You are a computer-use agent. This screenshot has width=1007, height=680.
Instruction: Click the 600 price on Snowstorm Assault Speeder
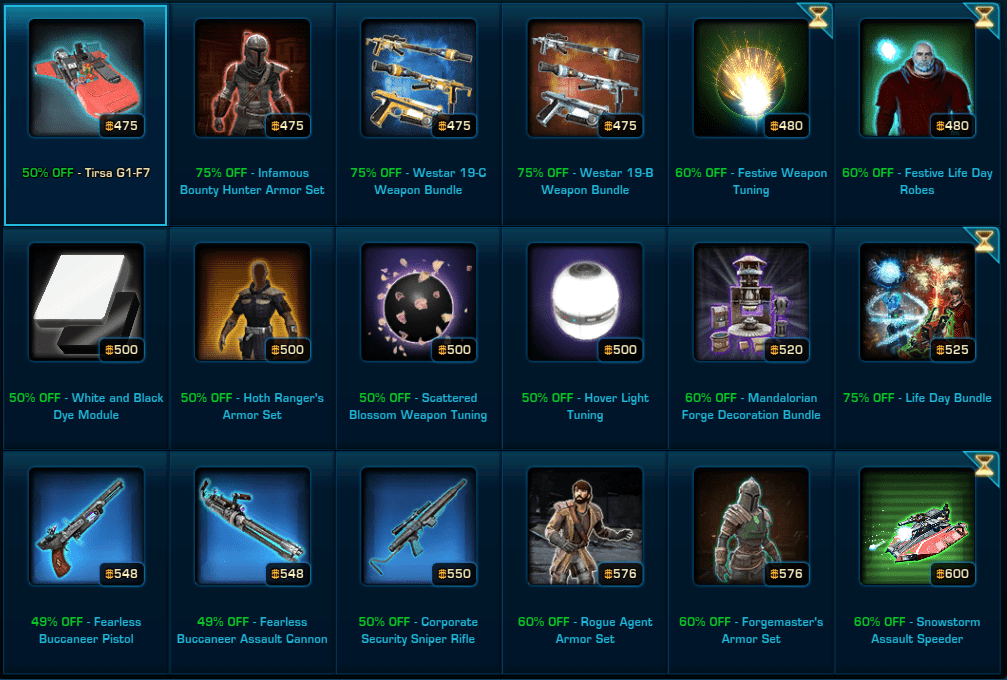point(952,573)
